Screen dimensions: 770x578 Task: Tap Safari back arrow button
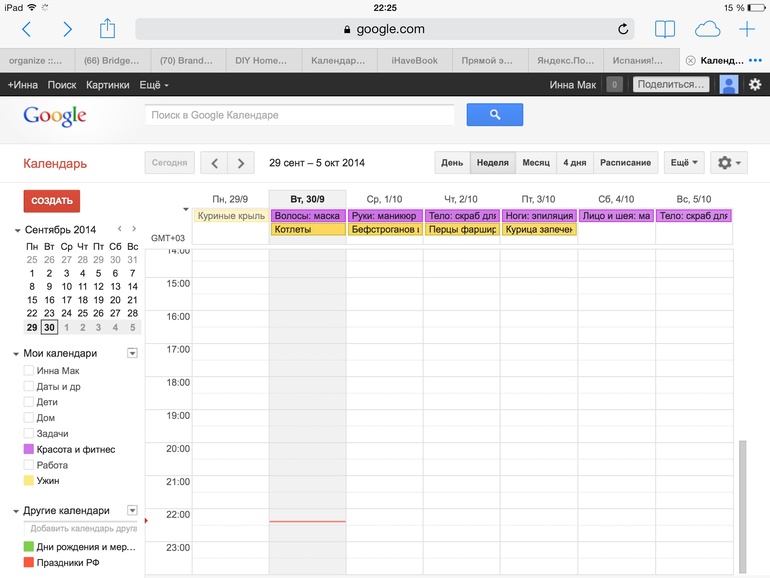(x=26, y=30)
